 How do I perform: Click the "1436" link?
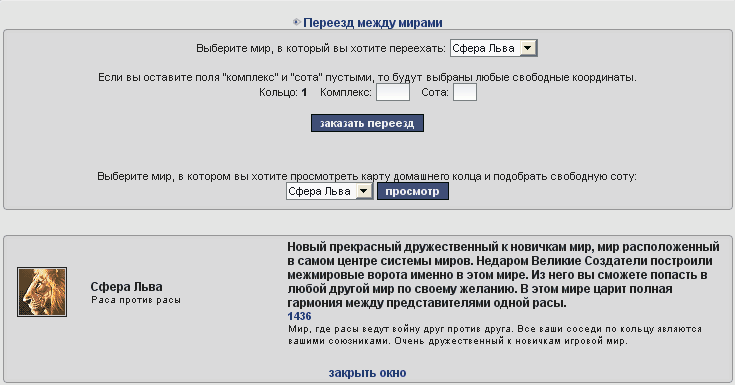[x=300, y=316]
